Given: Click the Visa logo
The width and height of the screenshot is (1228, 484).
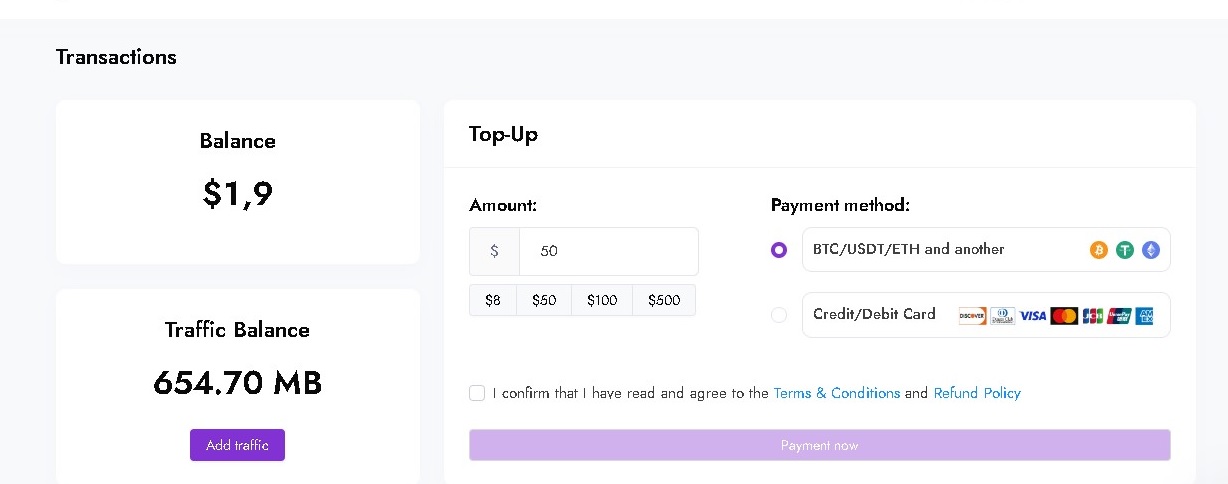Looking at the screenshot, I should click(x=1033, y=316).
